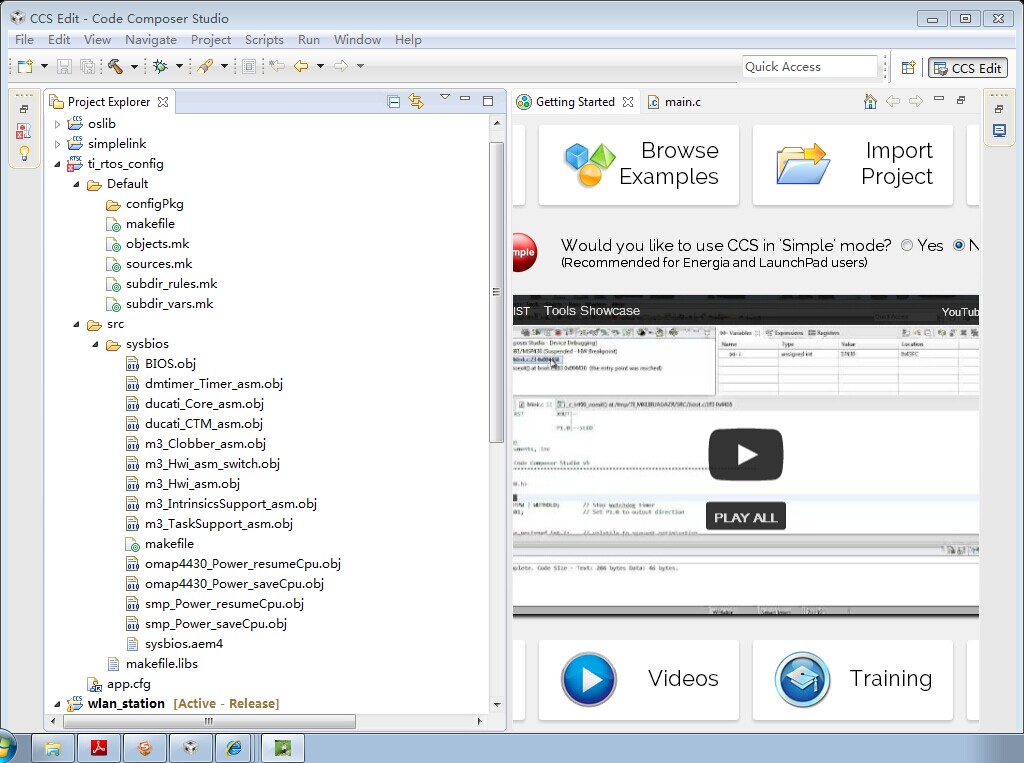The width and height of the screenshot is (1024, 763).
Task: Collapse the src folder
Action: [76, 324]
